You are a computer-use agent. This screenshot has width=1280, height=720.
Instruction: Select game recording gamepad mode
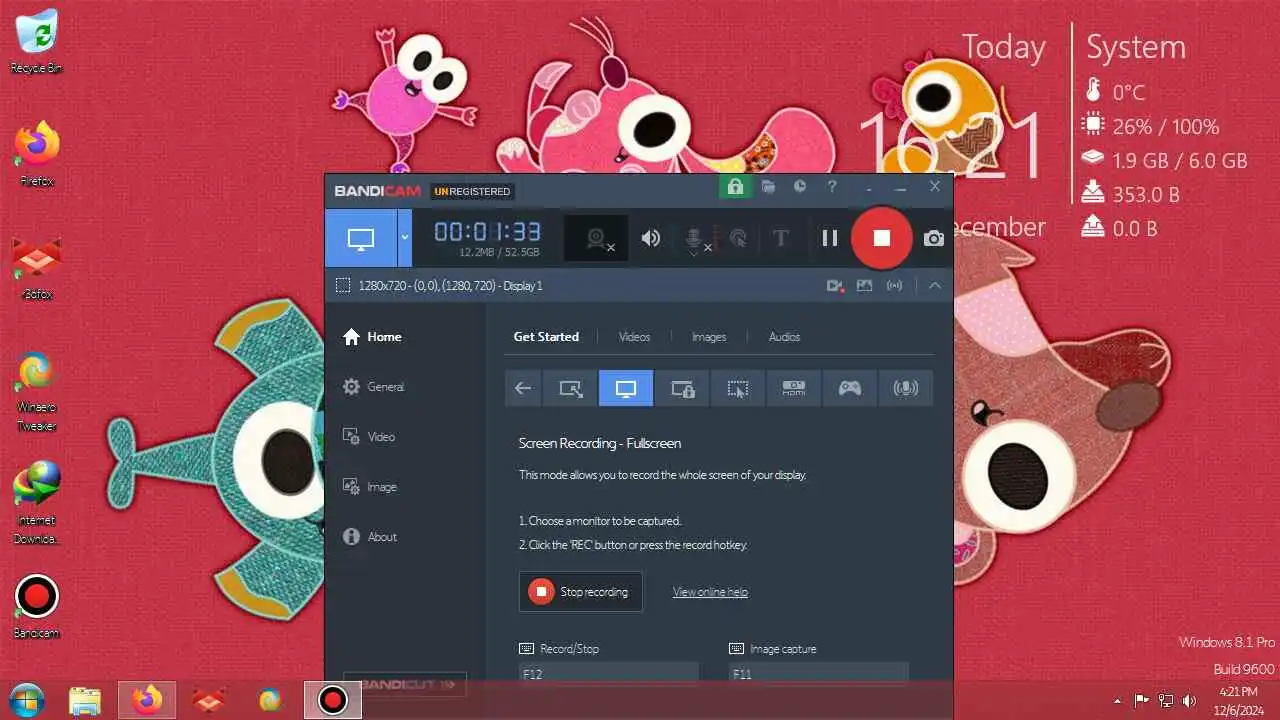click(850, 388)
